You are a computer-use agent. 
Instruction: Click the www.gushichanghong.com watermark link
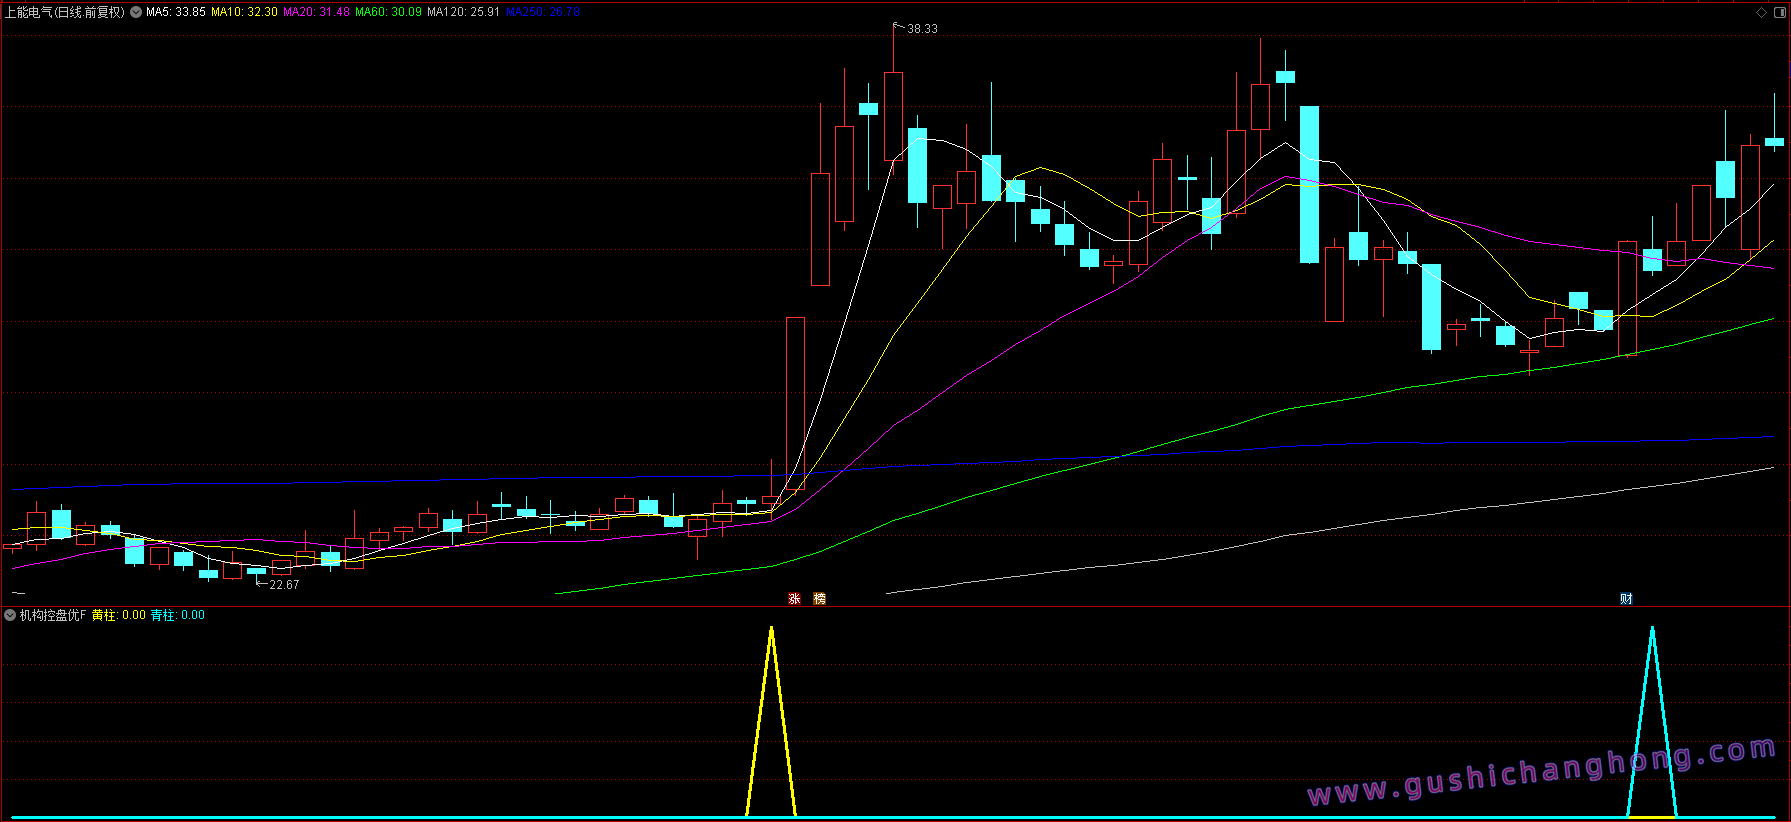1541,772
